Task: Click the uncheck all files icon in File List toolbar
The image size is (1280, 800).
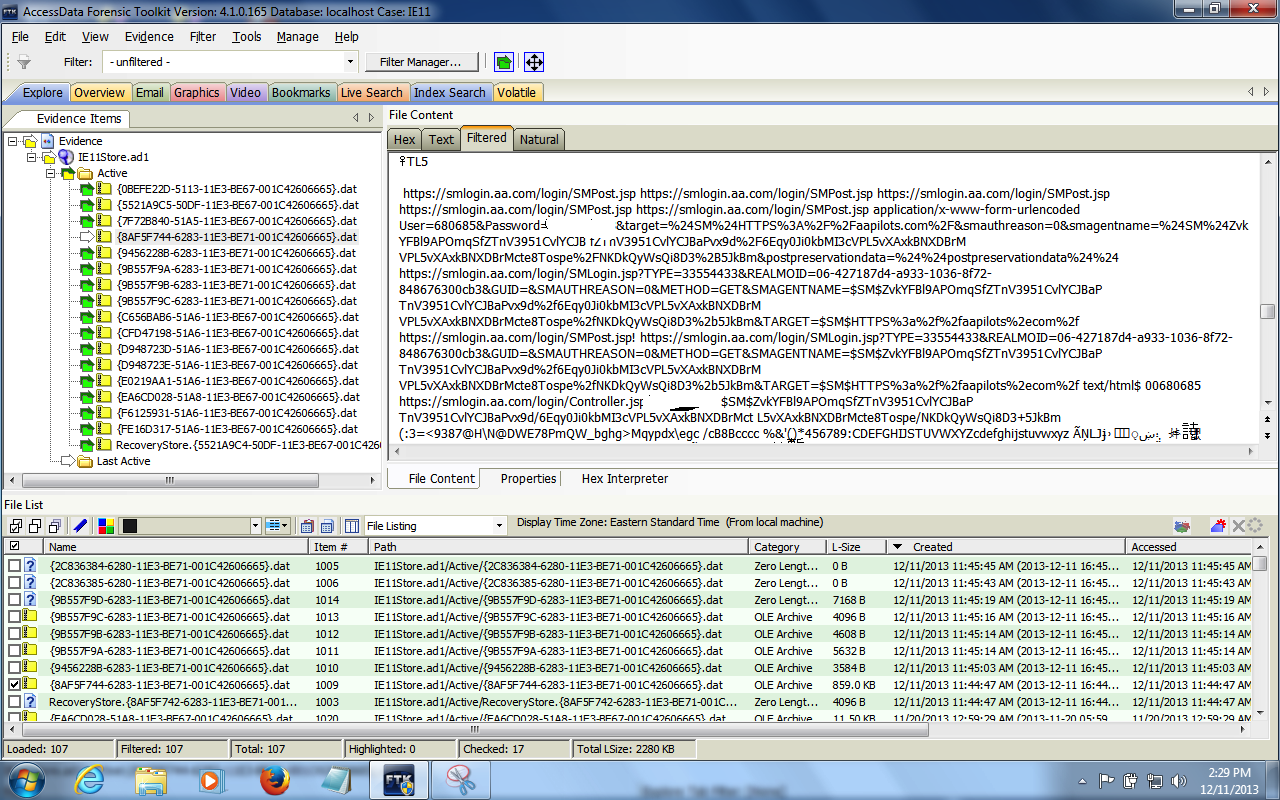Action: click(x=35, y=526)
